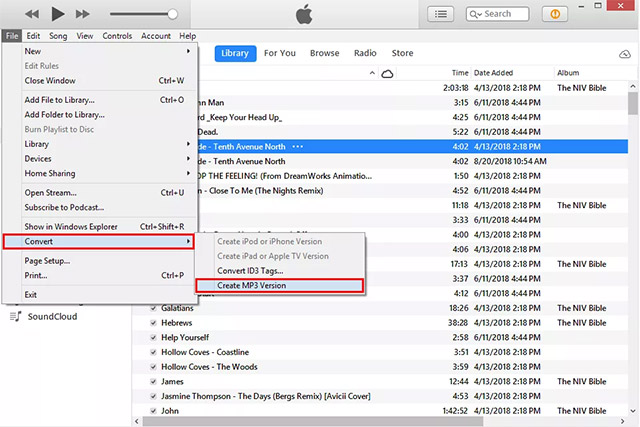Adjust the volume slider knob
The height and width of the screenshot is (427, 640).
pyautogui.click(x=173, y=14)
